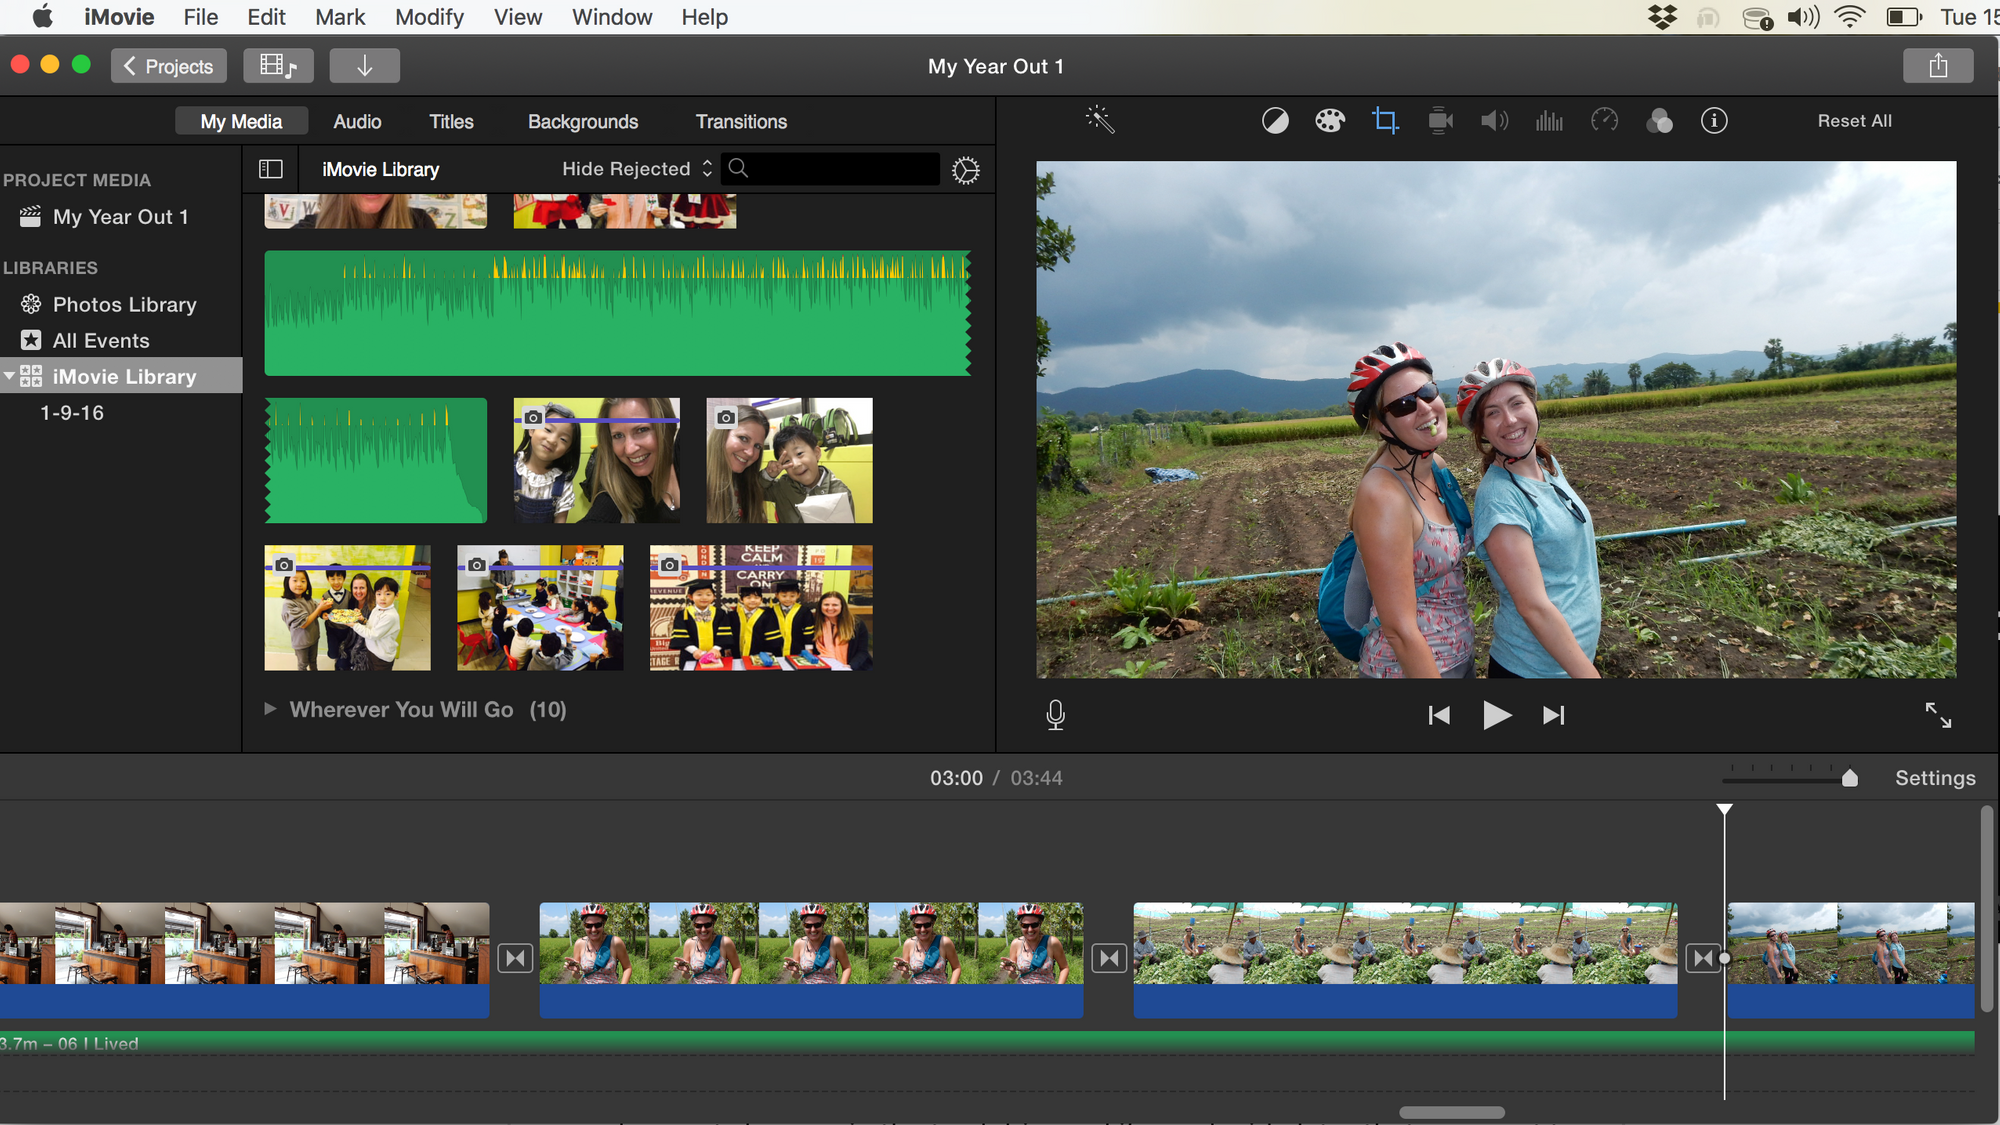Toggle the media browser show/hide button
This screenshot has width=2000, height=1125.
pyautogui.click(x=278, y=66)
